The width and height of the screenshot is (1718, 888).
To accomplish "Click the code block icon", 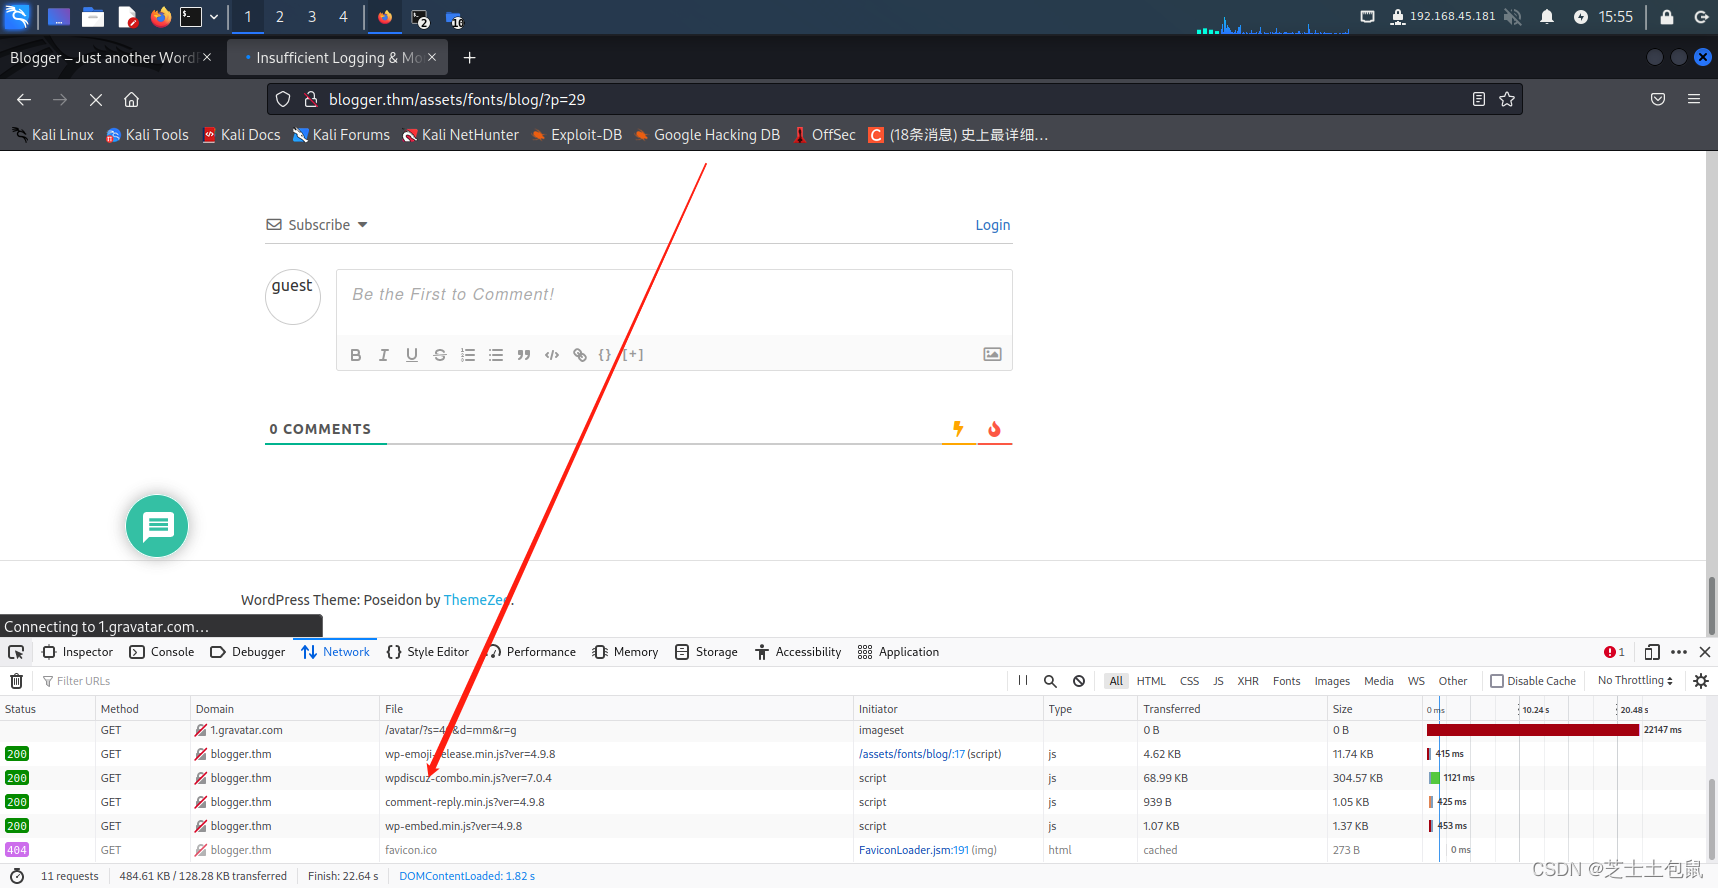I will click(x=551, y=355).
